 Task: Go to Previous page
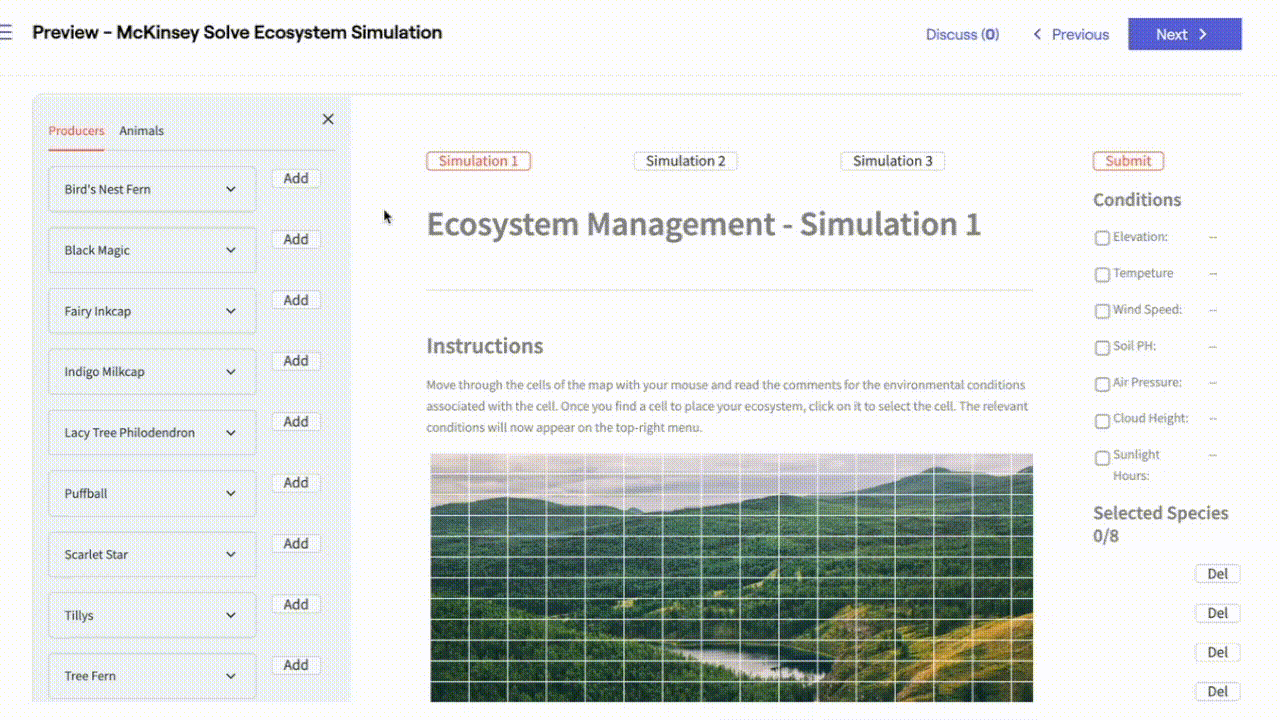click(1070, 34)
